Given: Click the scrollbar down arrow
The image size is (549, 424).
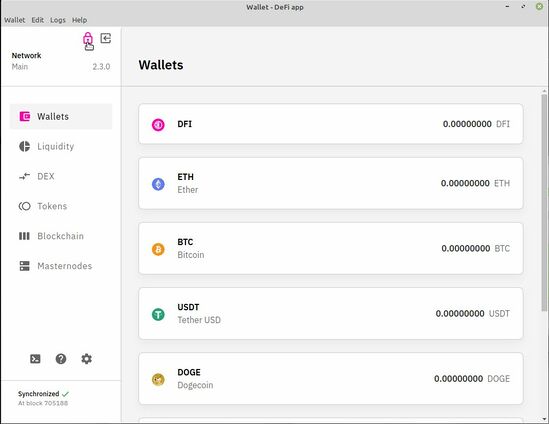Looking at the screenshot, I should (544, 418).
